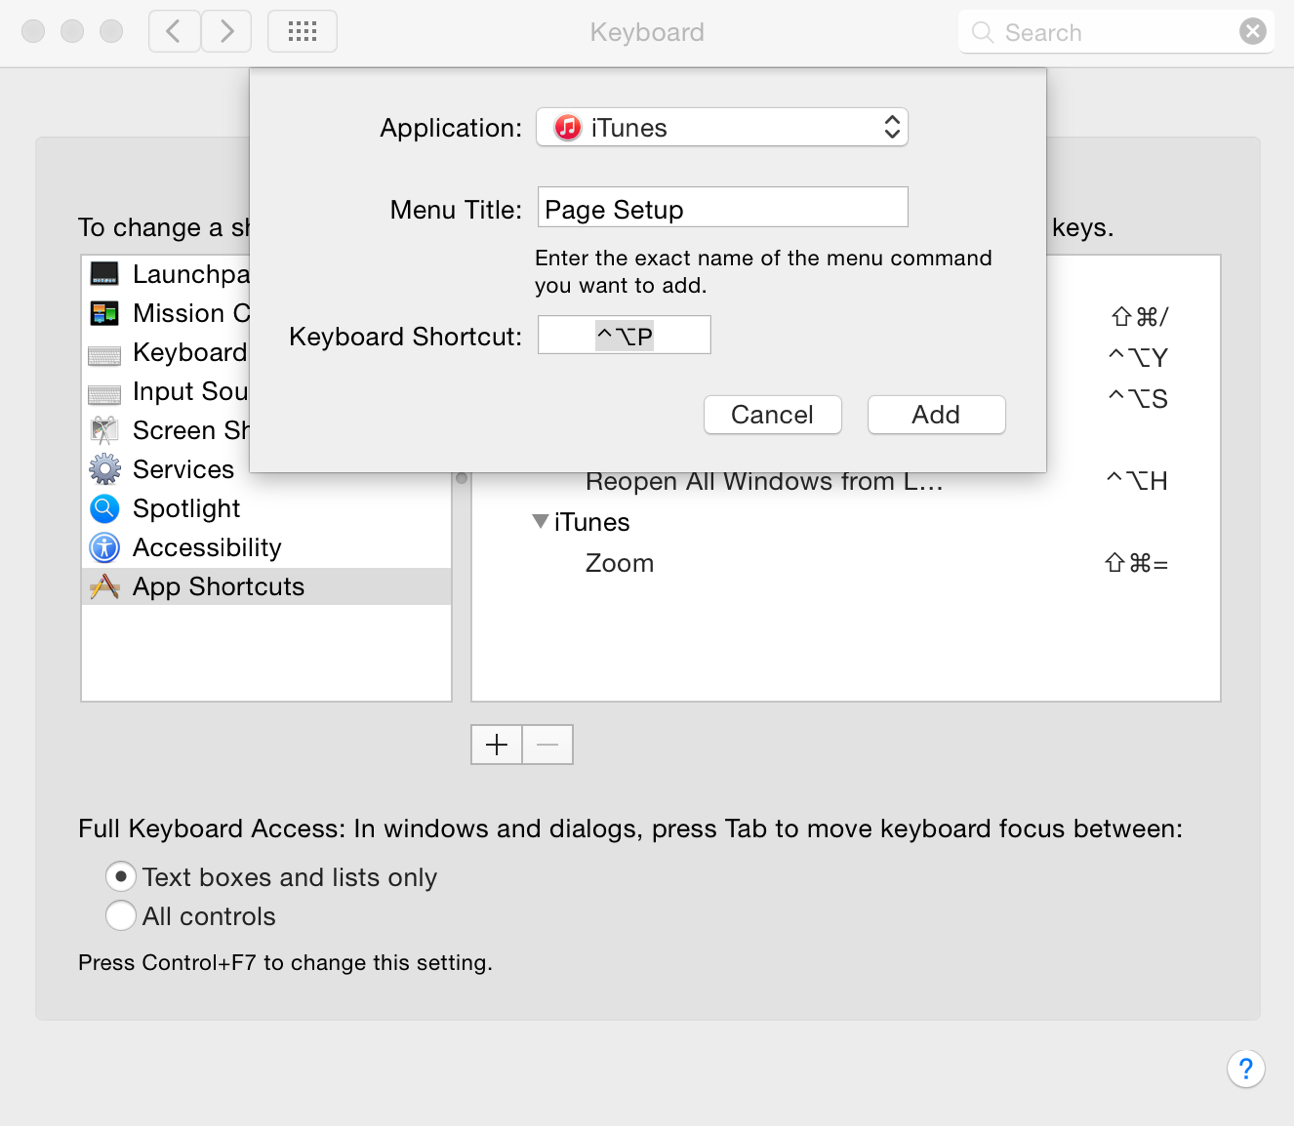This screenshot has width=1294, height=1126.
Task: Click the Keyboard Shortcut field
Action: tap(624, 335)
